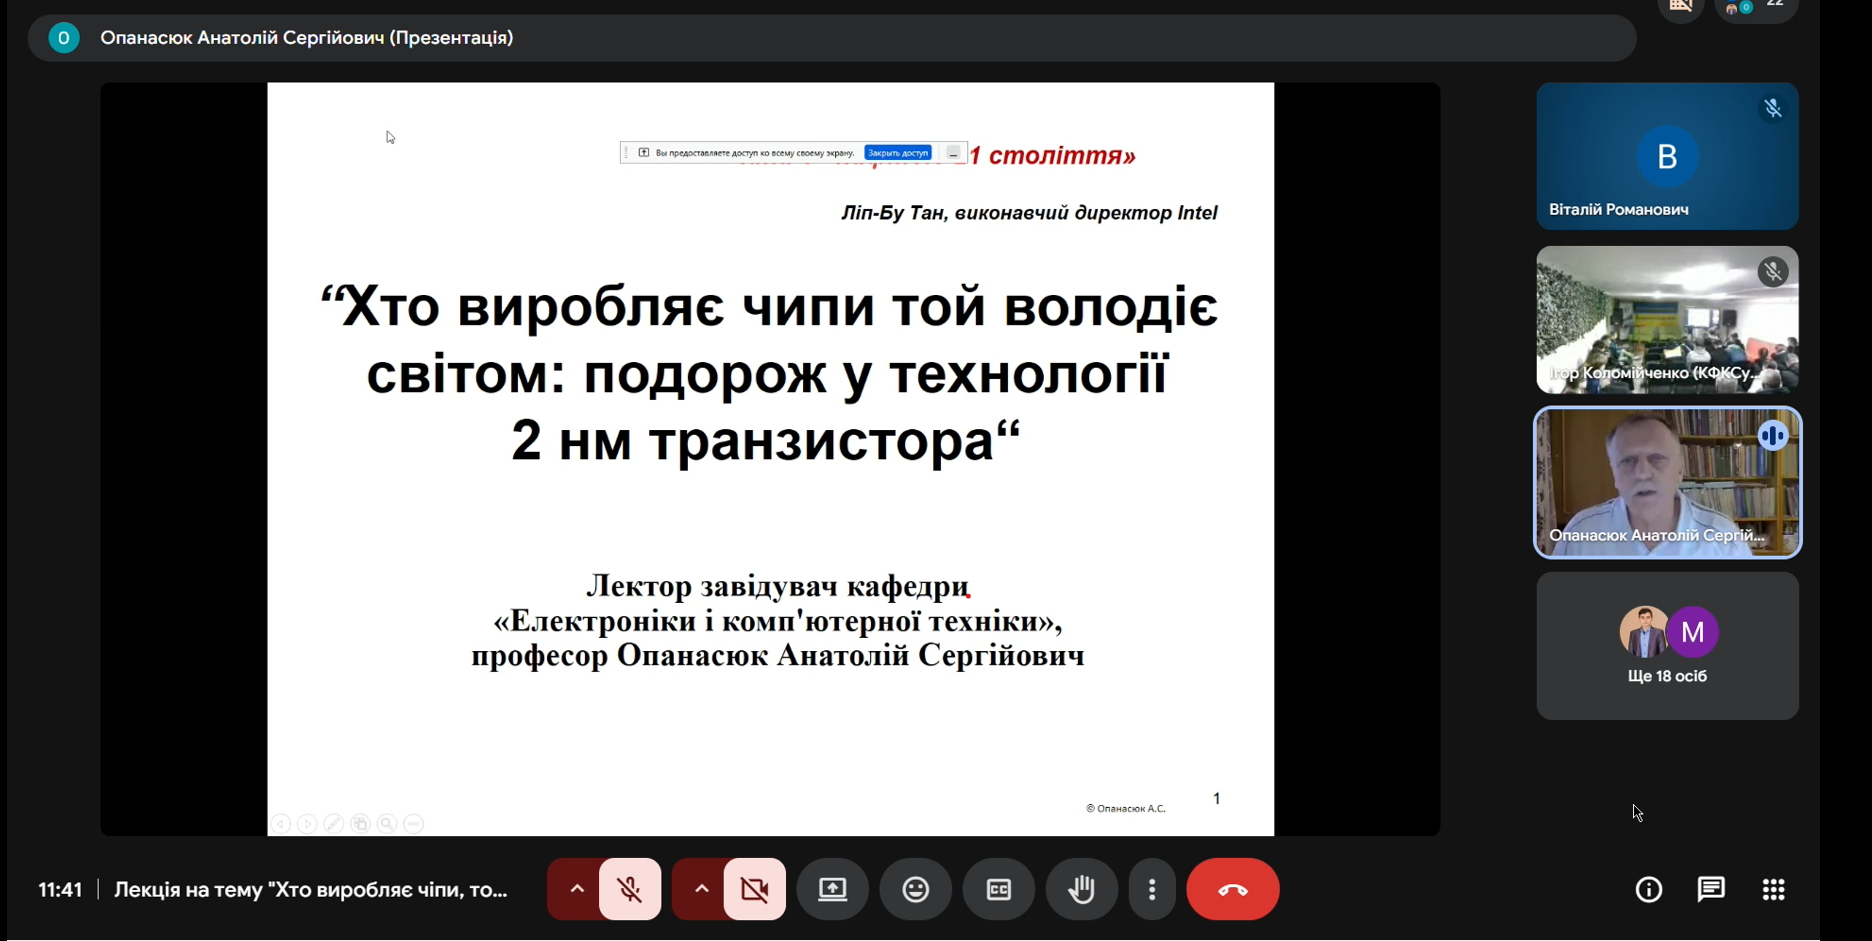Toggle closed captions on
1872x941 pixels.
pos(998,889)
